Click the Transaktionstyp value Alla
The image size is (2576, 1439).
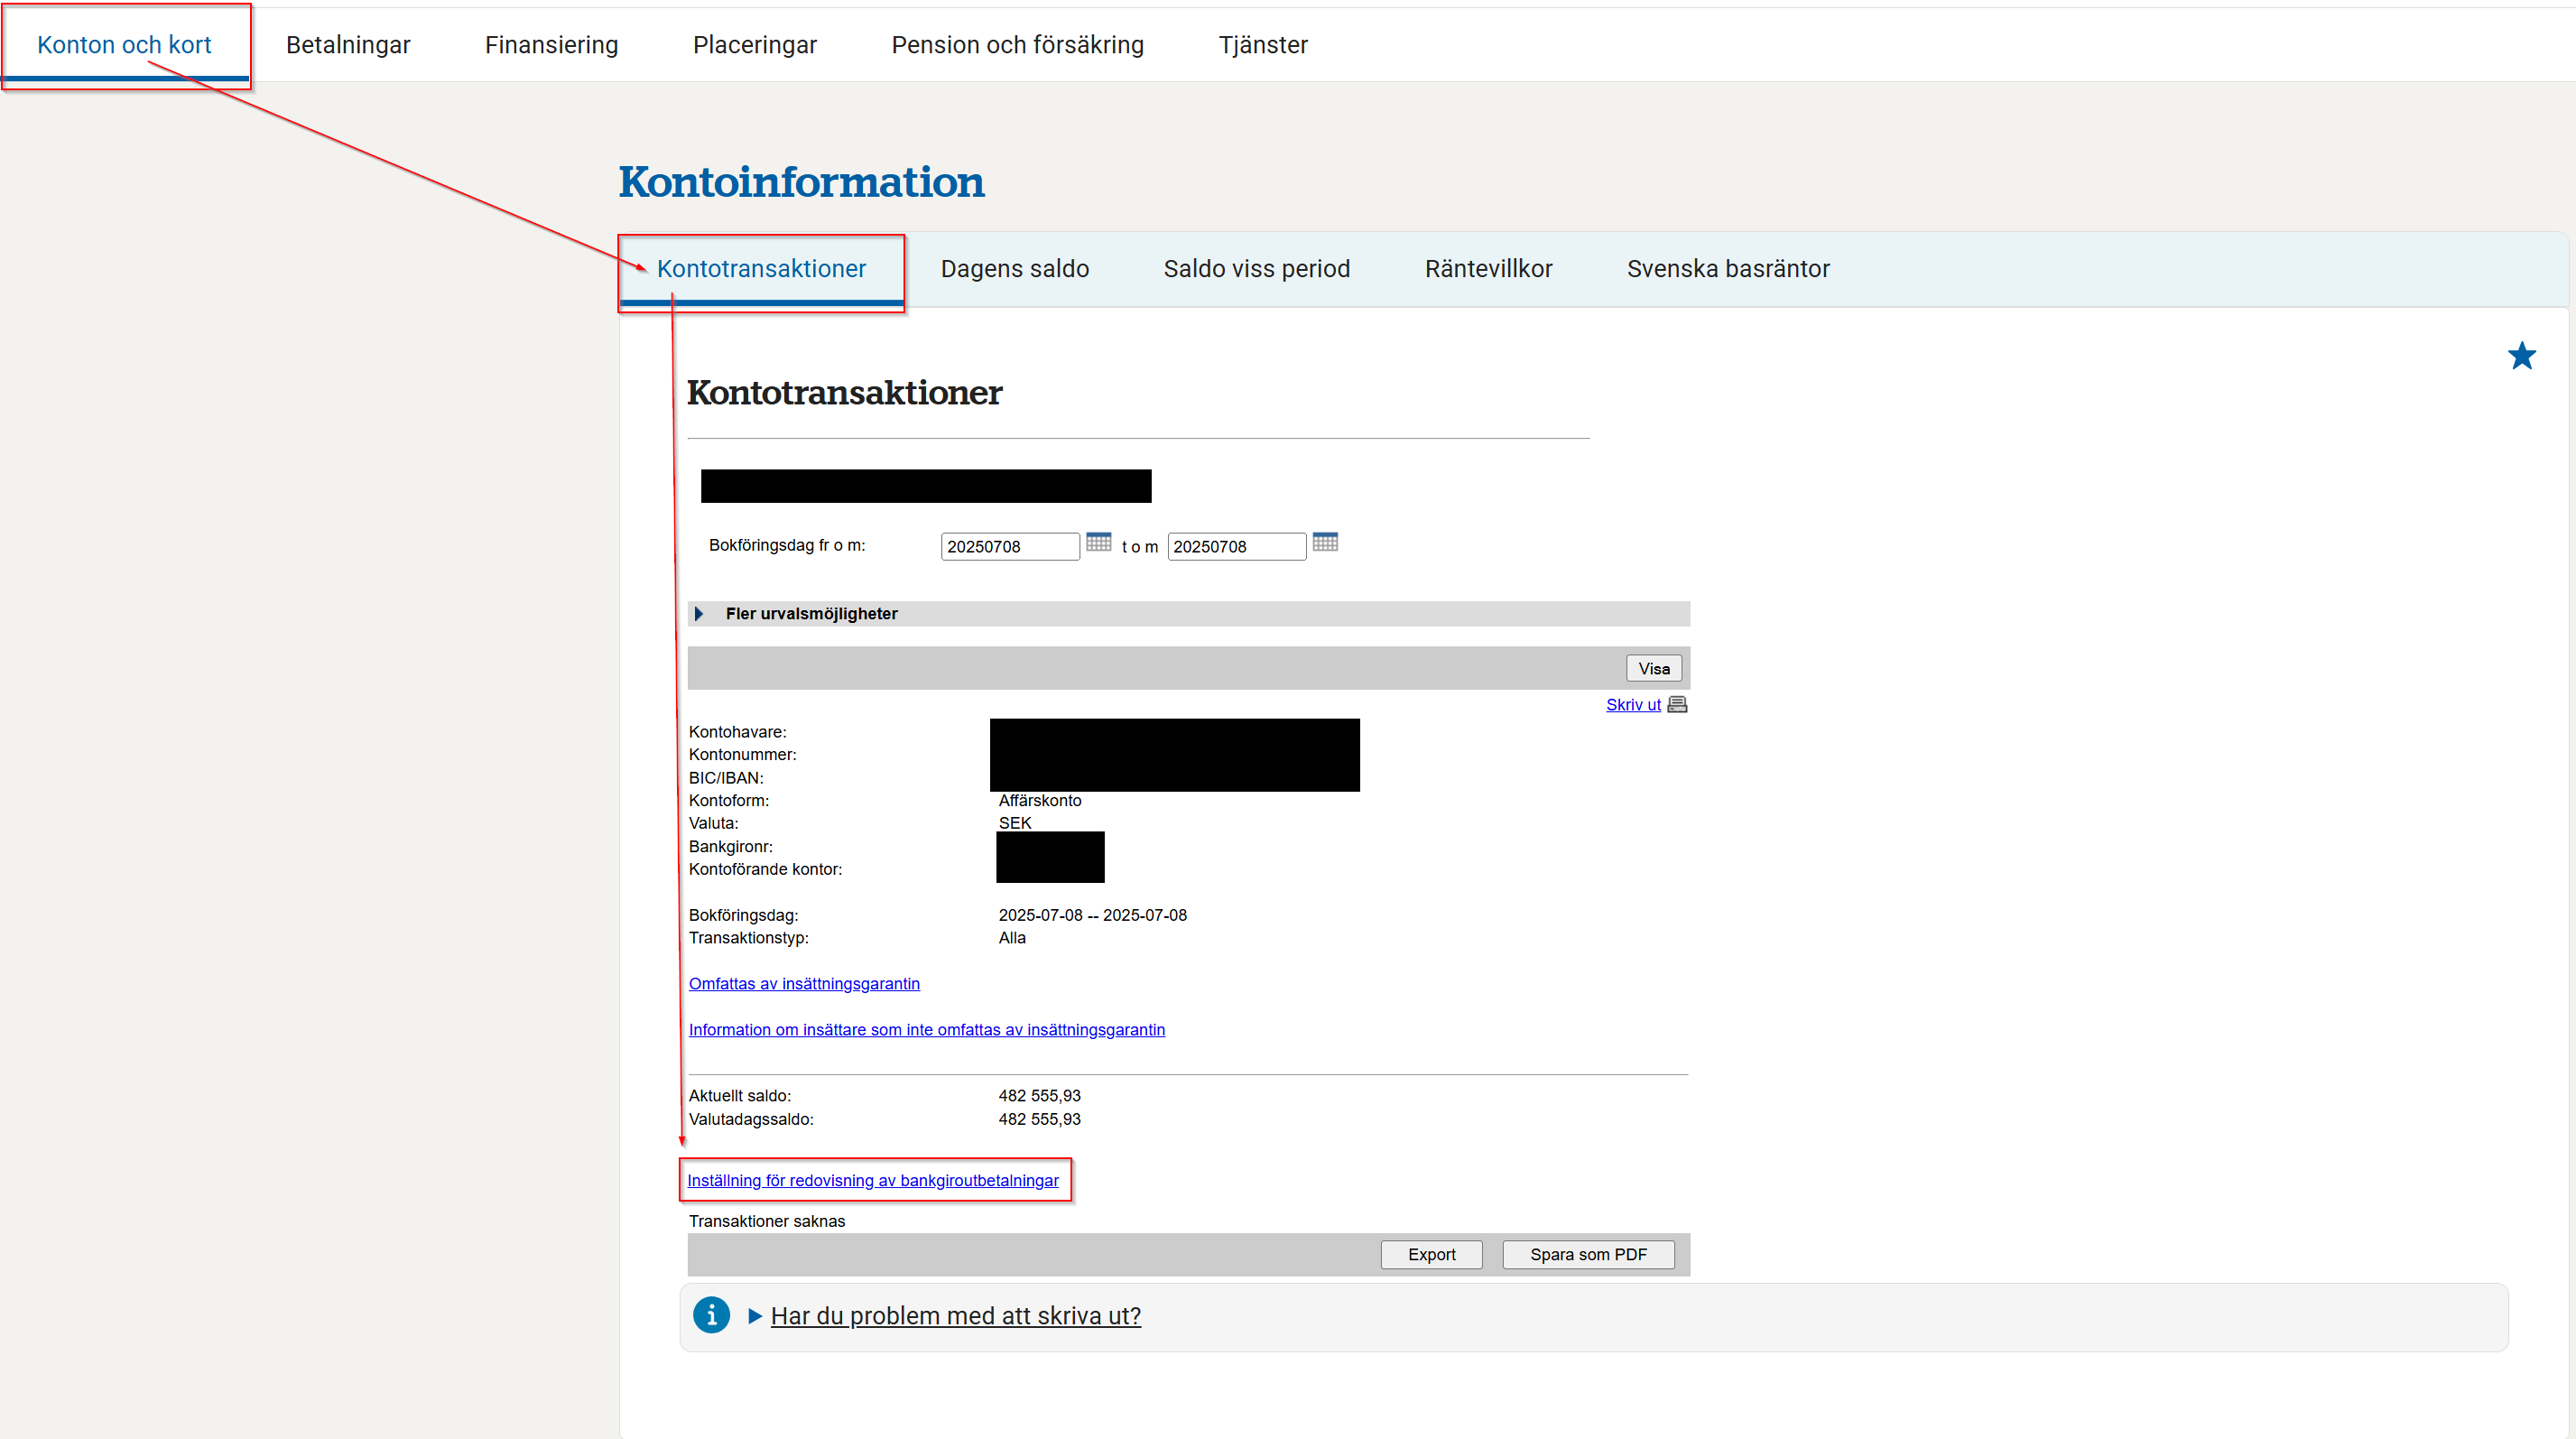1012,938
